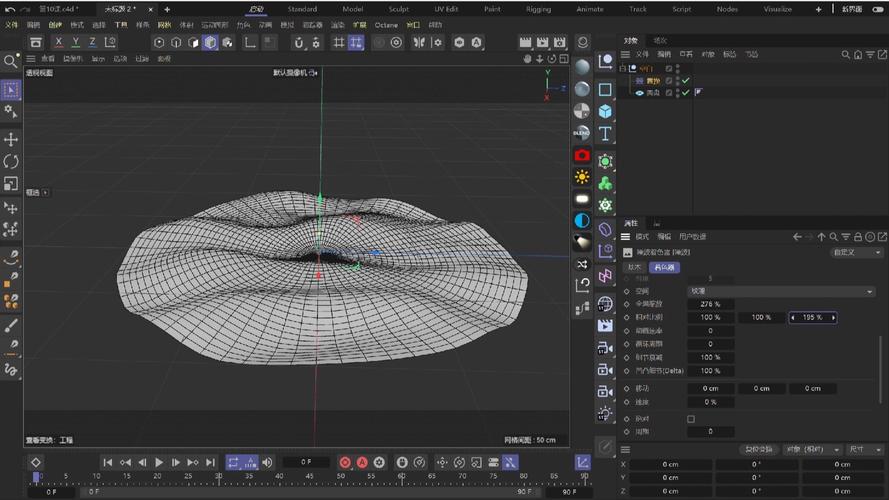Click the timeline ruler at frame 30
This screenshot has height=500, width=889.
pos(218,476)
